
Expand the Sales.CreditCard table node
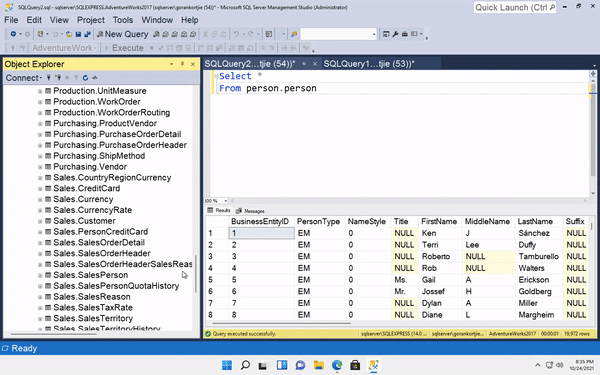click(x=40, y=189)
